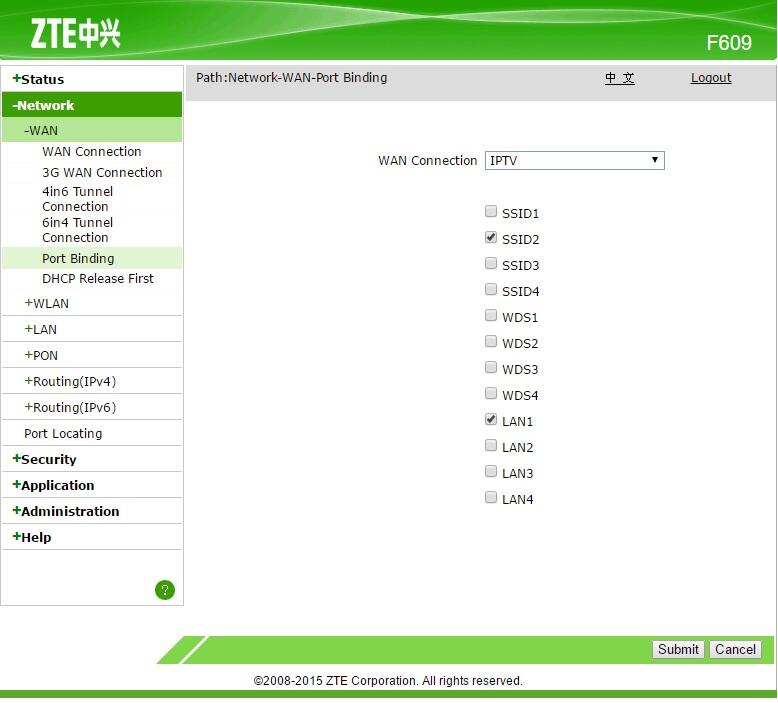Open the WAN Connection IPTV dropdown

(575, 160)
